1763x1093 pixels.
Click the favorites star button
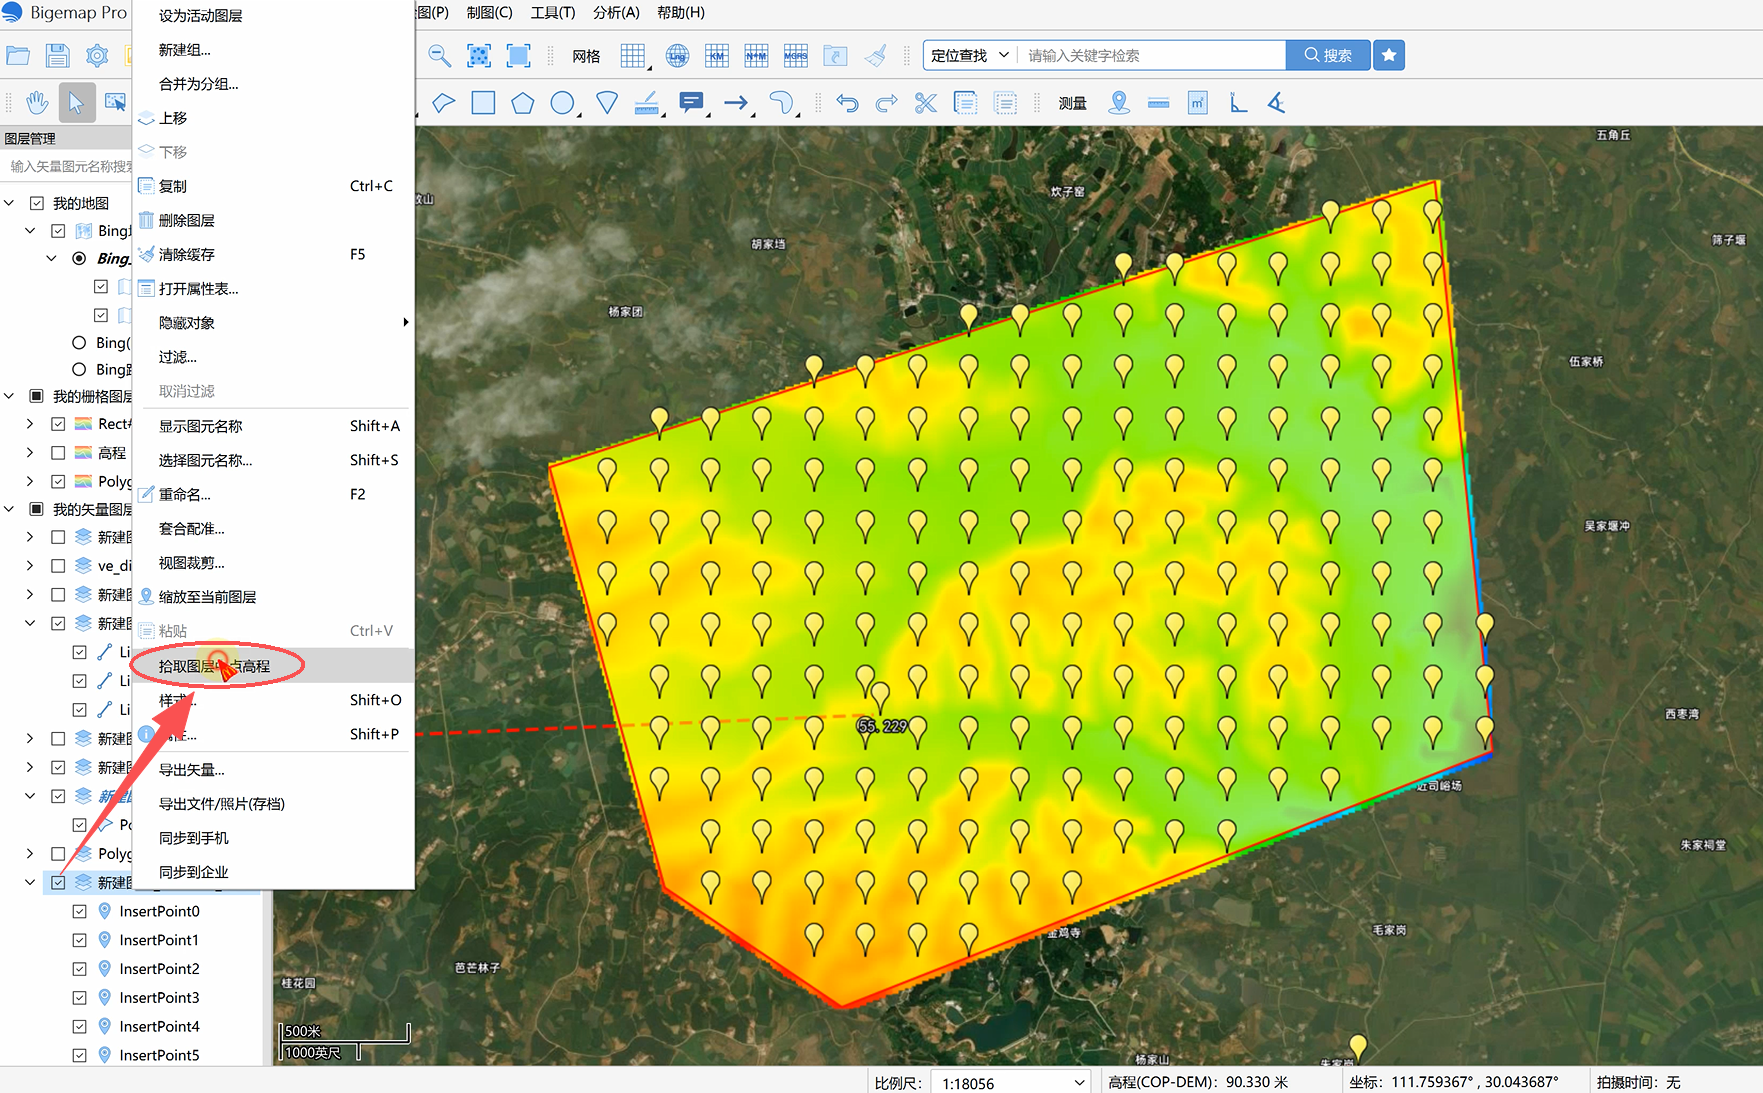[x=1389, y=55]
